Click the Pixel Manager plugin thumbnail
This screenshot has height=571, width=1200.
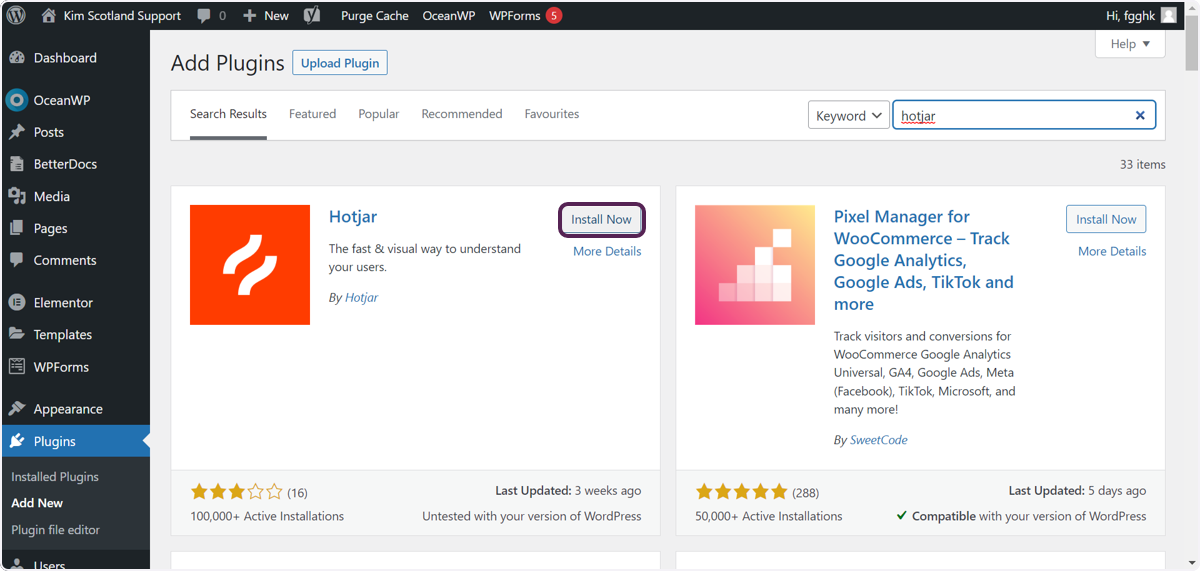755,265
